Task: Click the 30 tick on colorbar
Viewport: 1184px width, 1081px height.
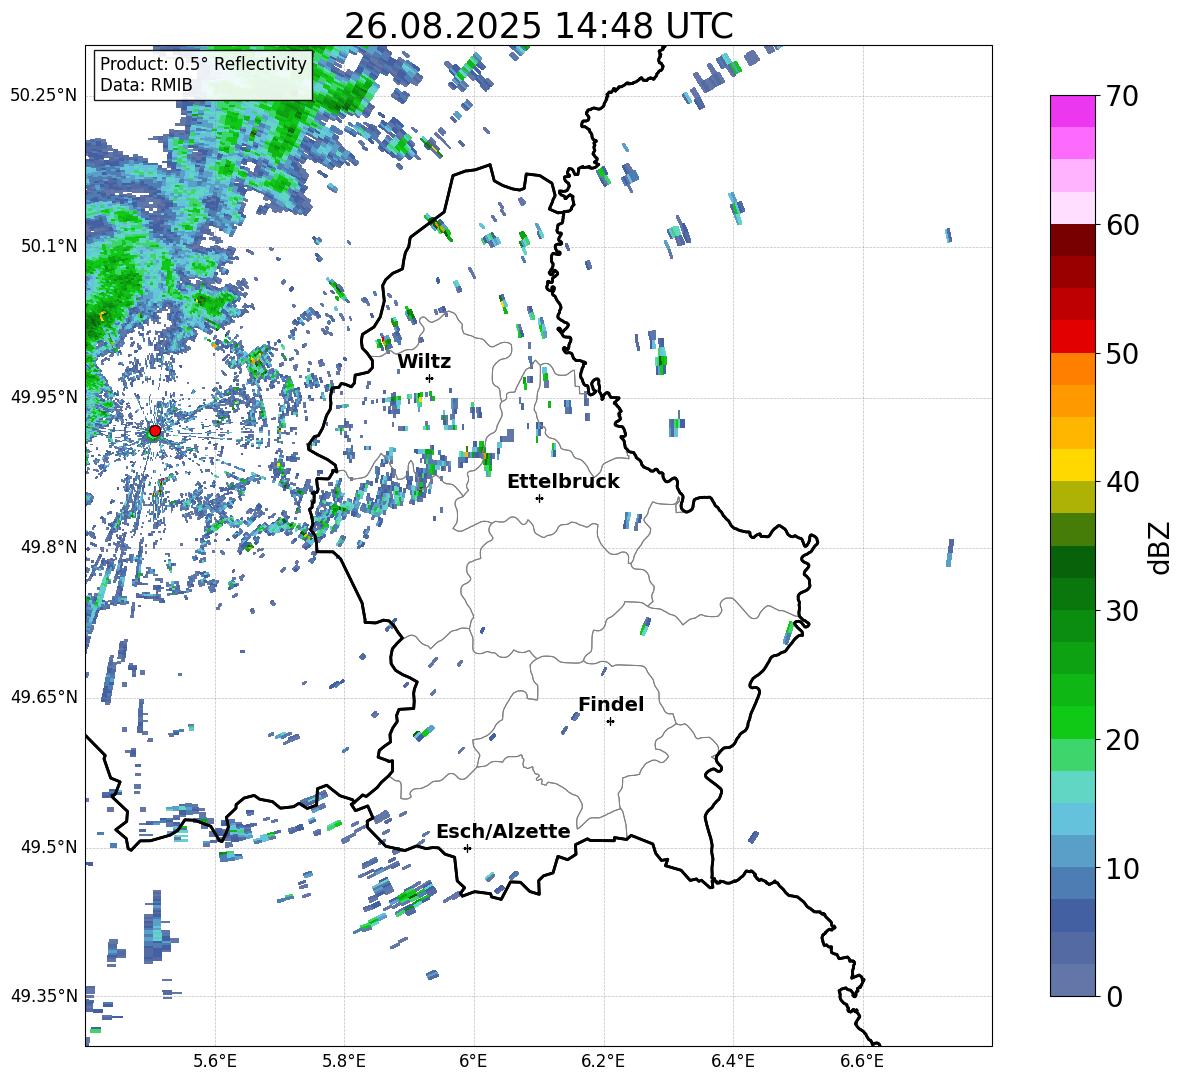Action: coord(1121,611)
